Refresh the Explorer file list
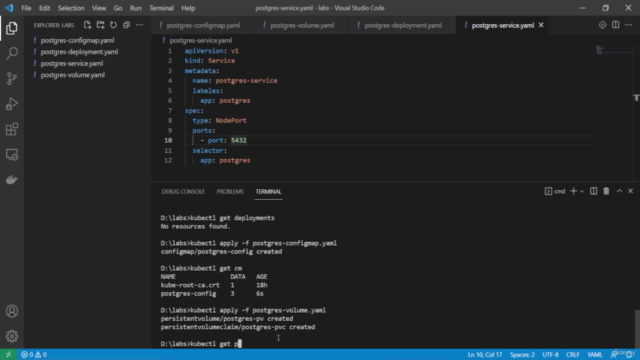The width and height of the screenshot is (640, 360). point(113,25)
